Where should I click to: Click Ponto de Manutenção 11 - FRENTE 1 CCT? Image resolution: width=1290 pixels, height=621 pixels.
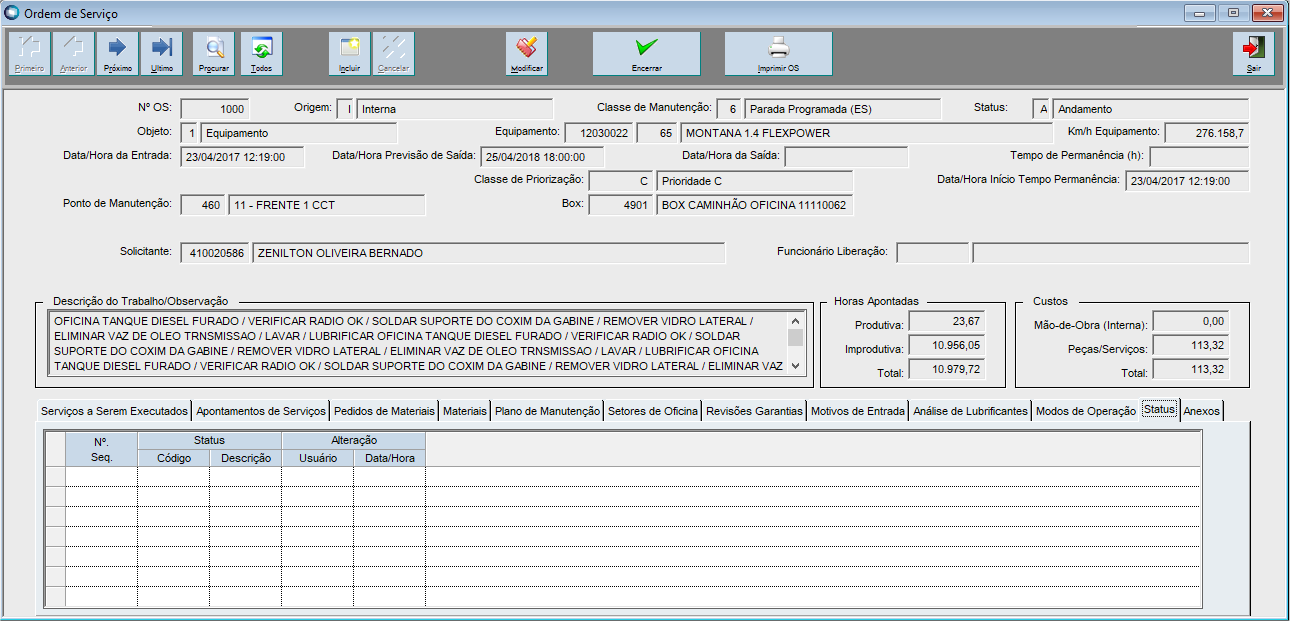(327, 205)
